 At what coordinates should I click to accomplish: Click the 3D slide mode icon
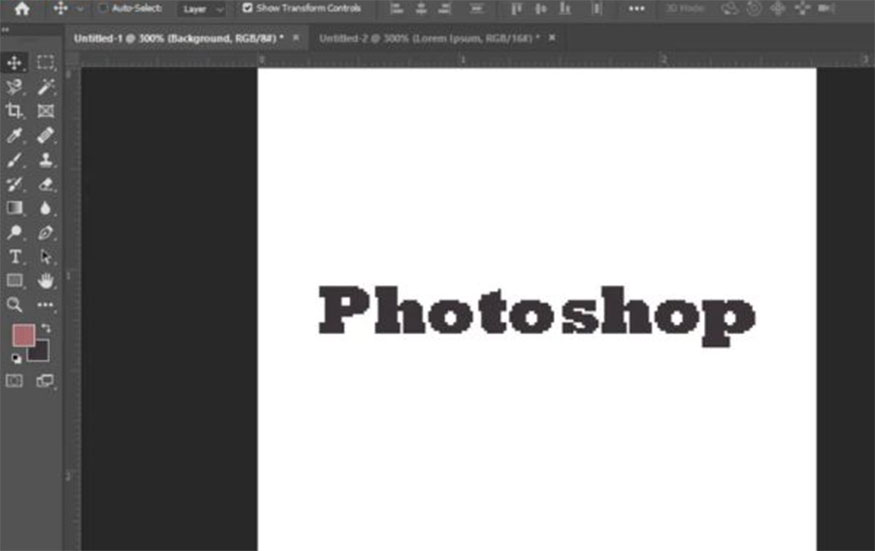[802, 8]
